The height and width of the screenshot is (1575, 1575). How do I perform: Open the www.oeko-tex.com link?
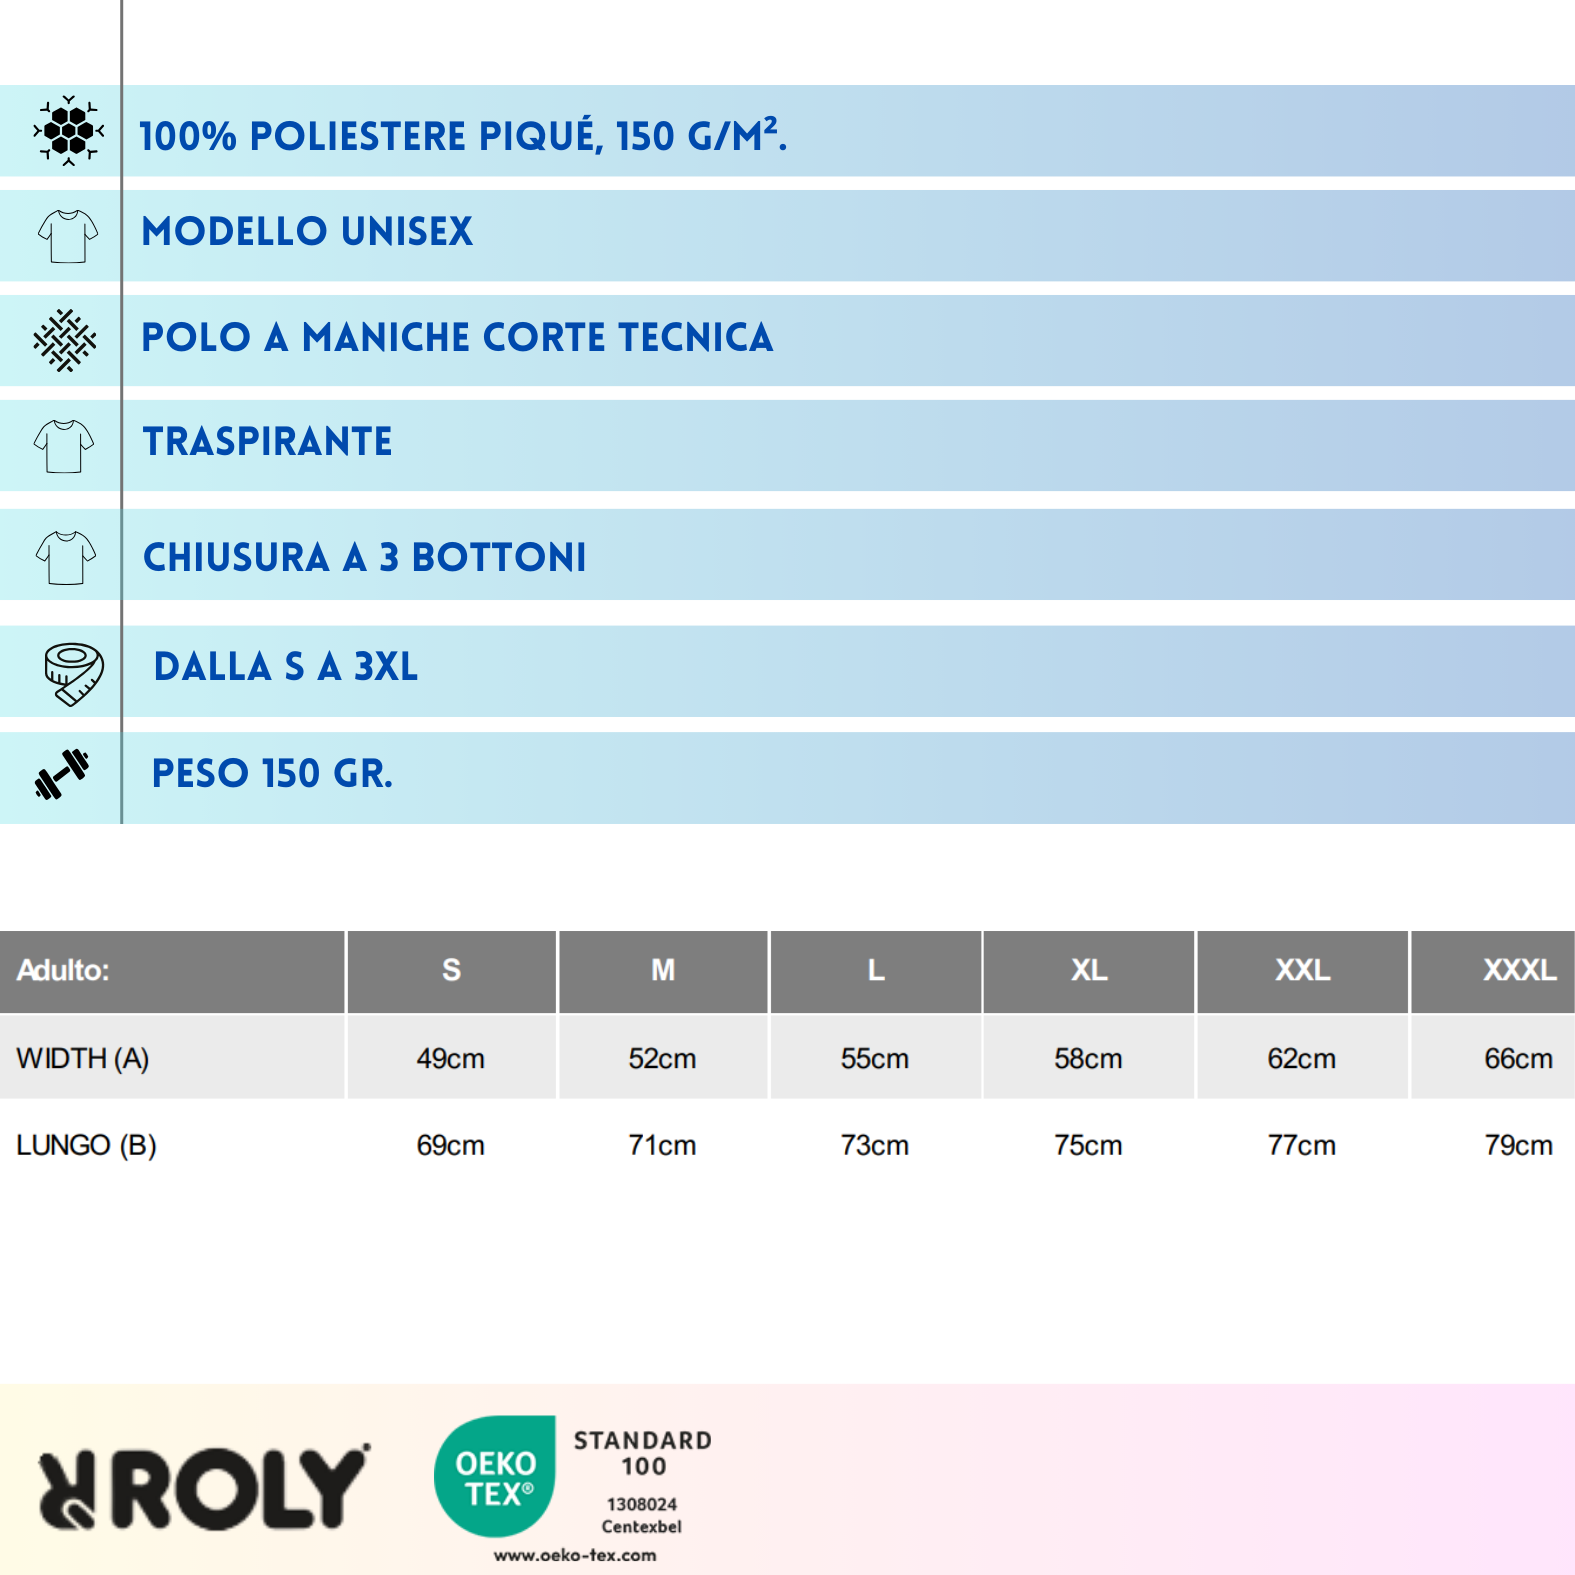[x=575, y=1555]
